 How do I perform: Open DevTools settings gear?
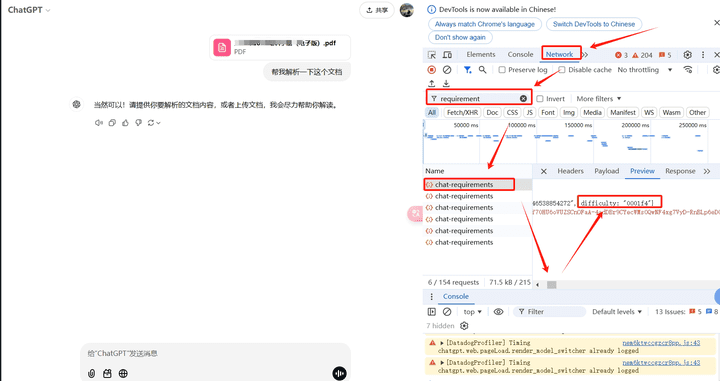click(x=687, y=55)
